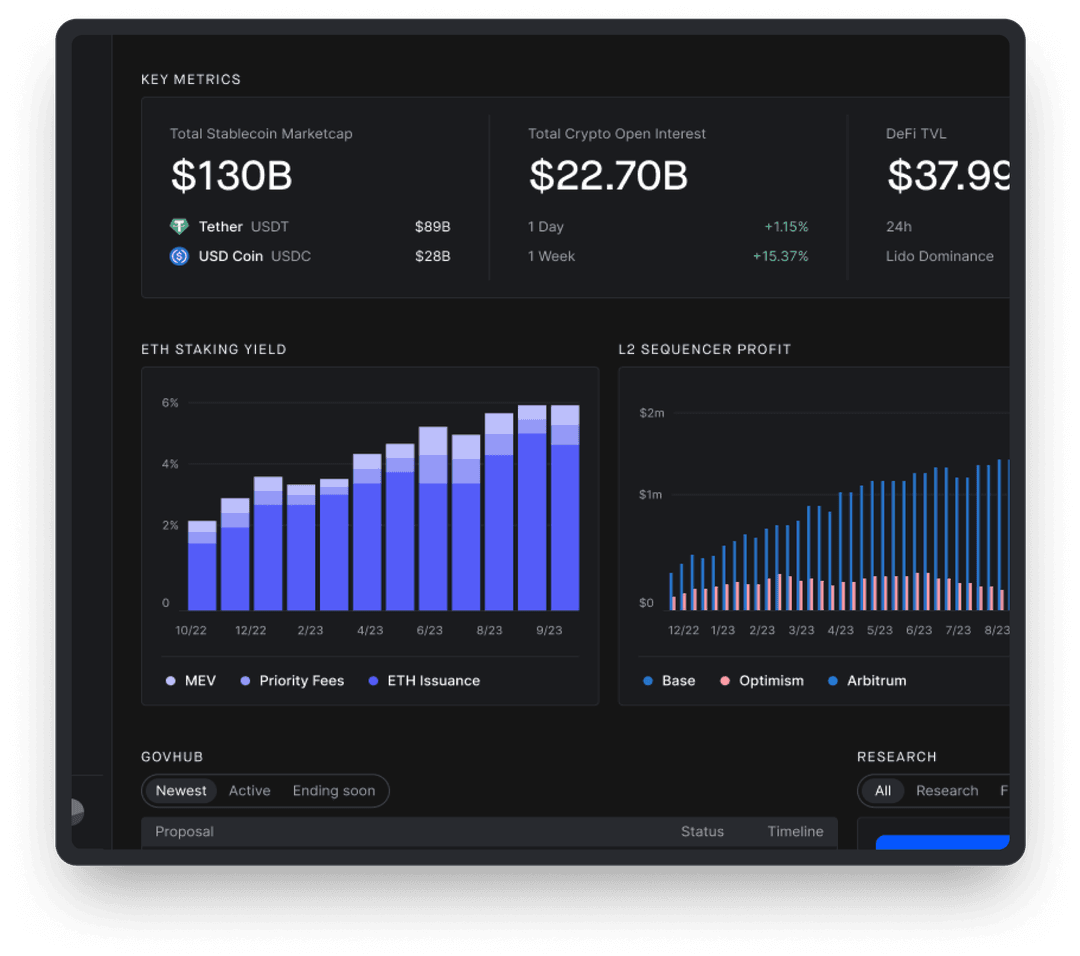Sort proposals by the Status column
The image size is (1080, 956).
pos(702,831)
